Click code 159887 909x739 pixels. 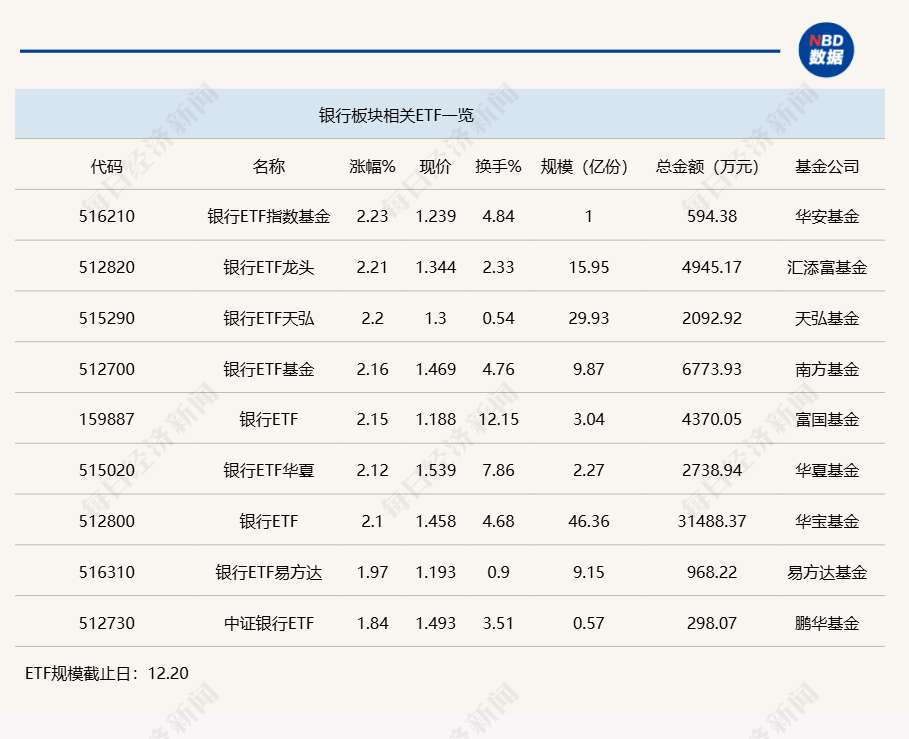click(x=107, y=419)
